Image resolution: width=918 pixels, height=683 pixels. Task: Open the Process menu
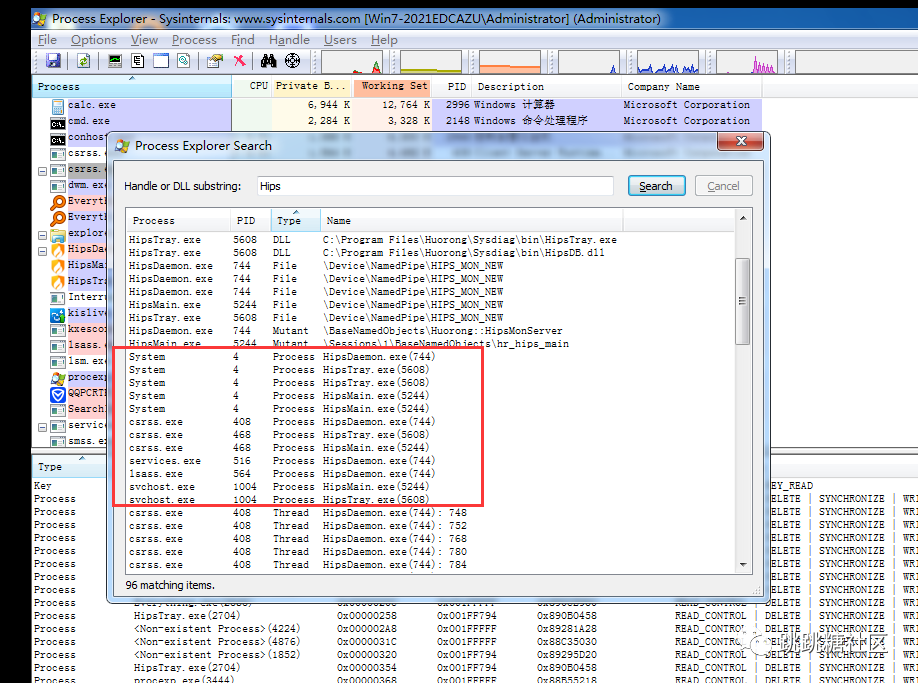pyautogui.click(x=194, y=40)
